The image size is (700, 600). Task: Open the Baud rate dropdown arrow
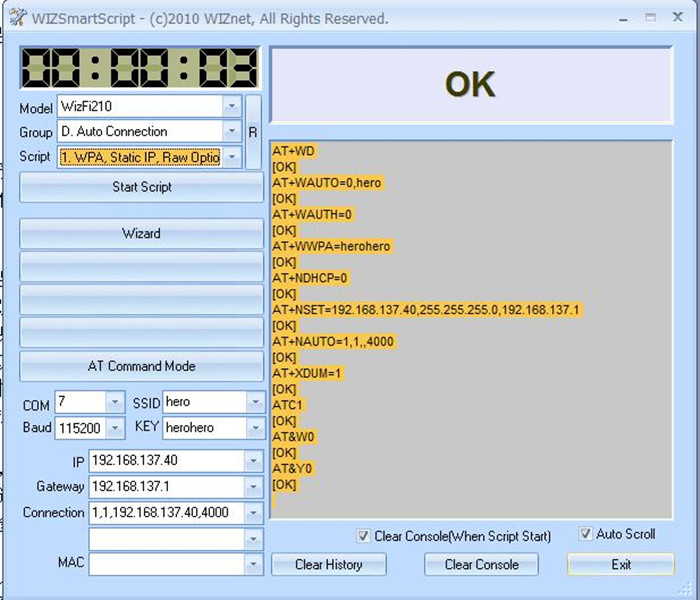pos(115,428)
